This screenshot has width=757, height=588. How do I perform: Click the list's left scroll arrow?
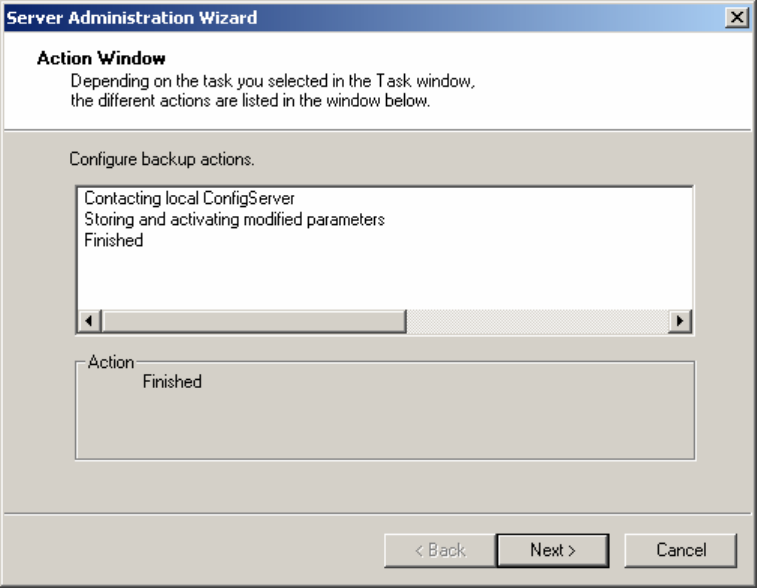[89, 322]
